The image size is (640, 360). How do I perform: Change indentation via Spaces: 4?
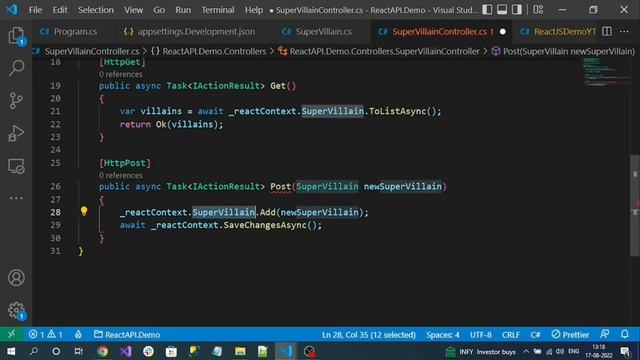[442, 335]
